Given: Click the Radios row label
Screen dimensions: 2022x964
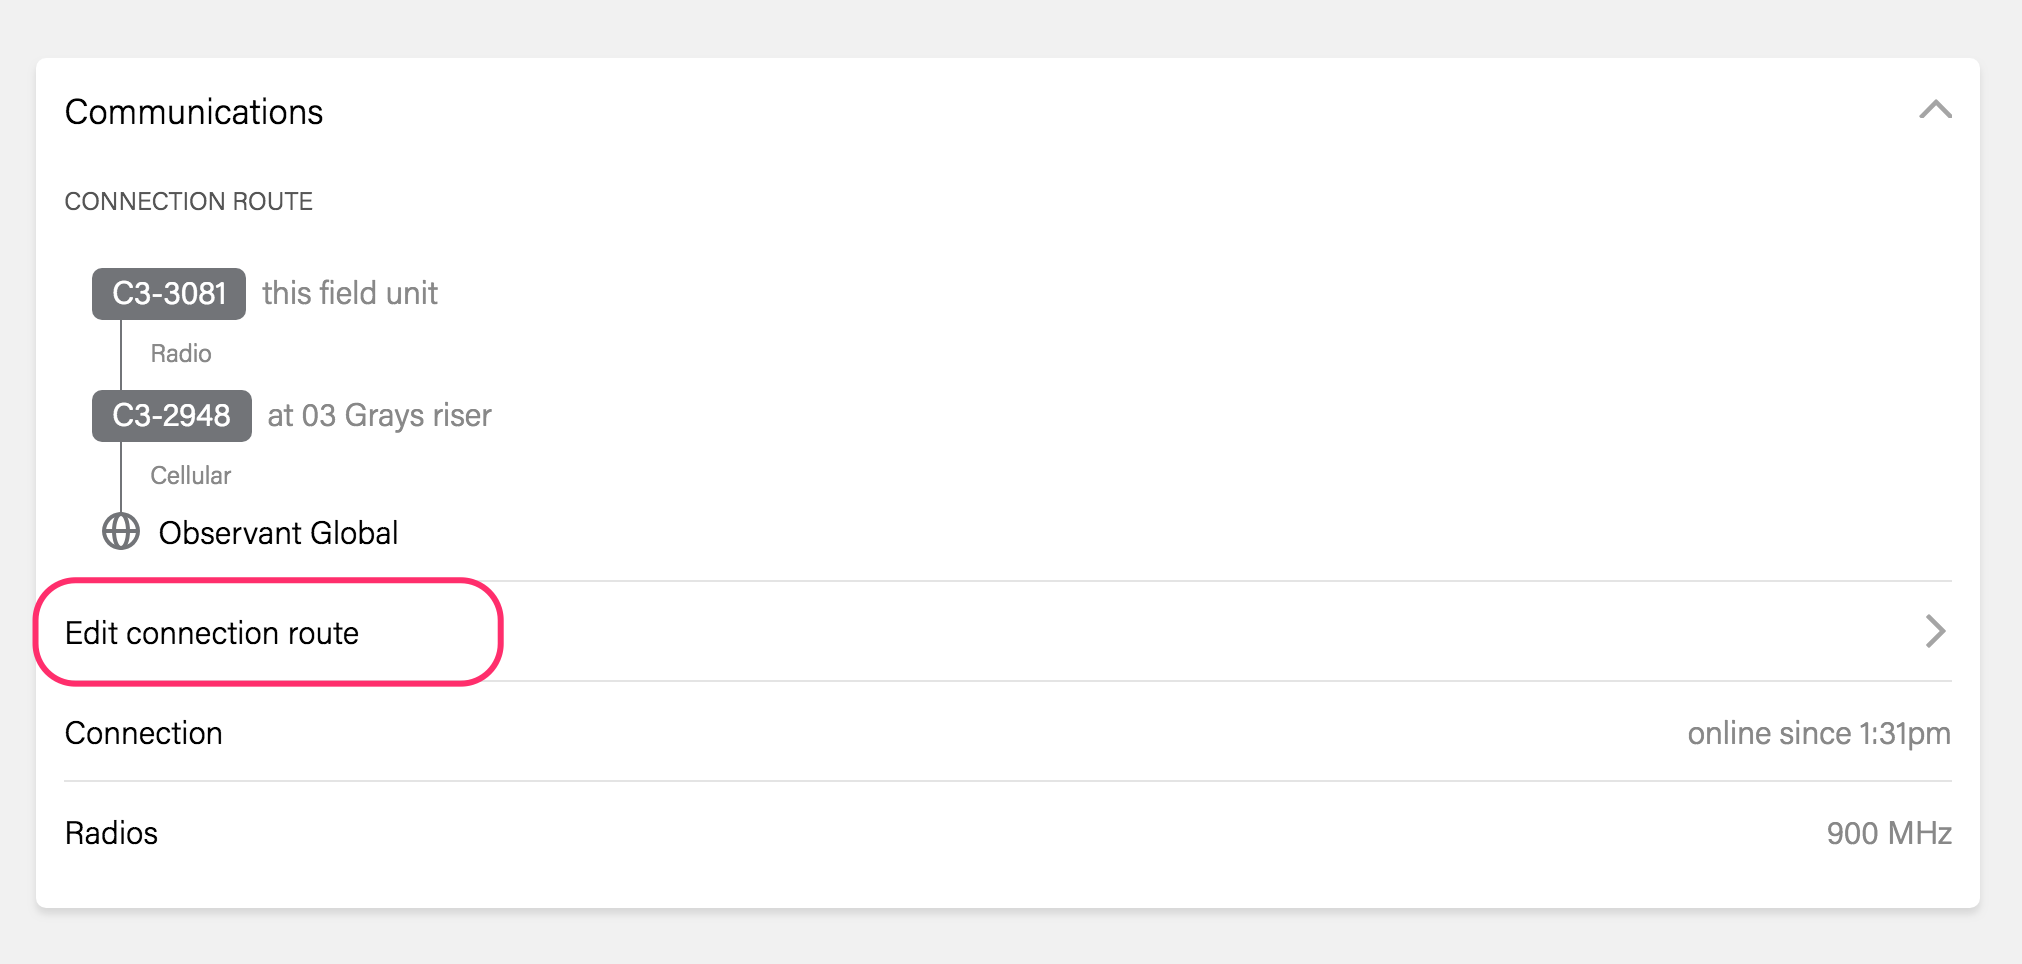Looking at the screenshot, I should [111, 833].
